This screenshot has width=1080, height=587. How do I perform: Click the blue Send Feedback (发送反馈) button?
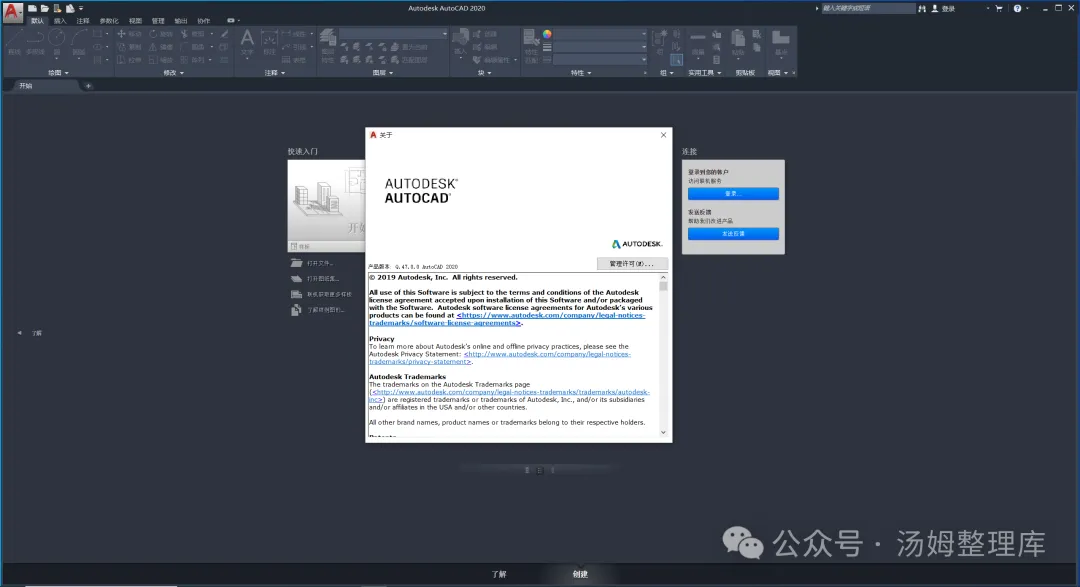(x=733, y=234)
